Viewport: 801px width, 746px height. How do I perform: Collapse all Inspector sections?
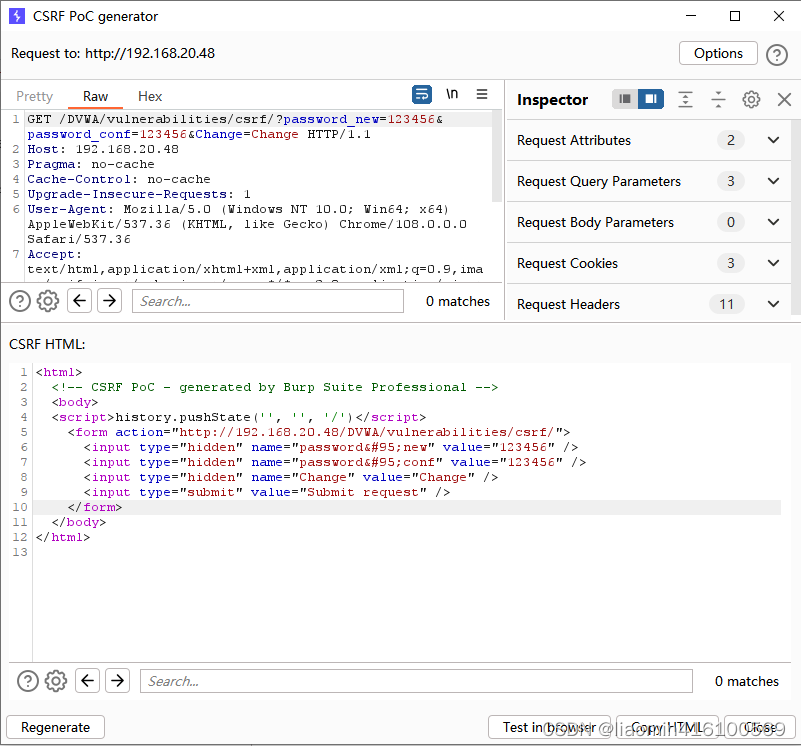[x=718, y=99]
